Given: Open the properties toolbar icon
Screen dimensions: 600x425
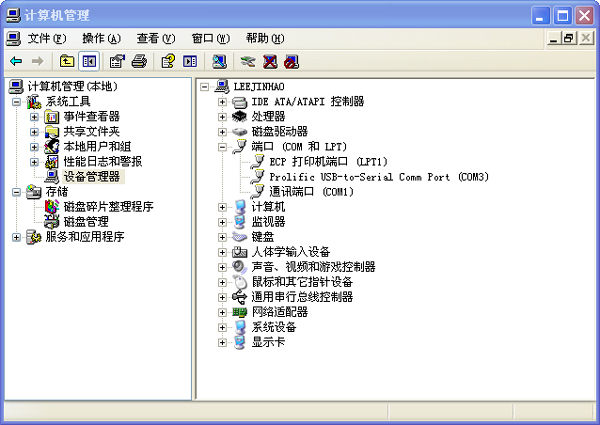Looking at the screenshot, I should [116, 61].
